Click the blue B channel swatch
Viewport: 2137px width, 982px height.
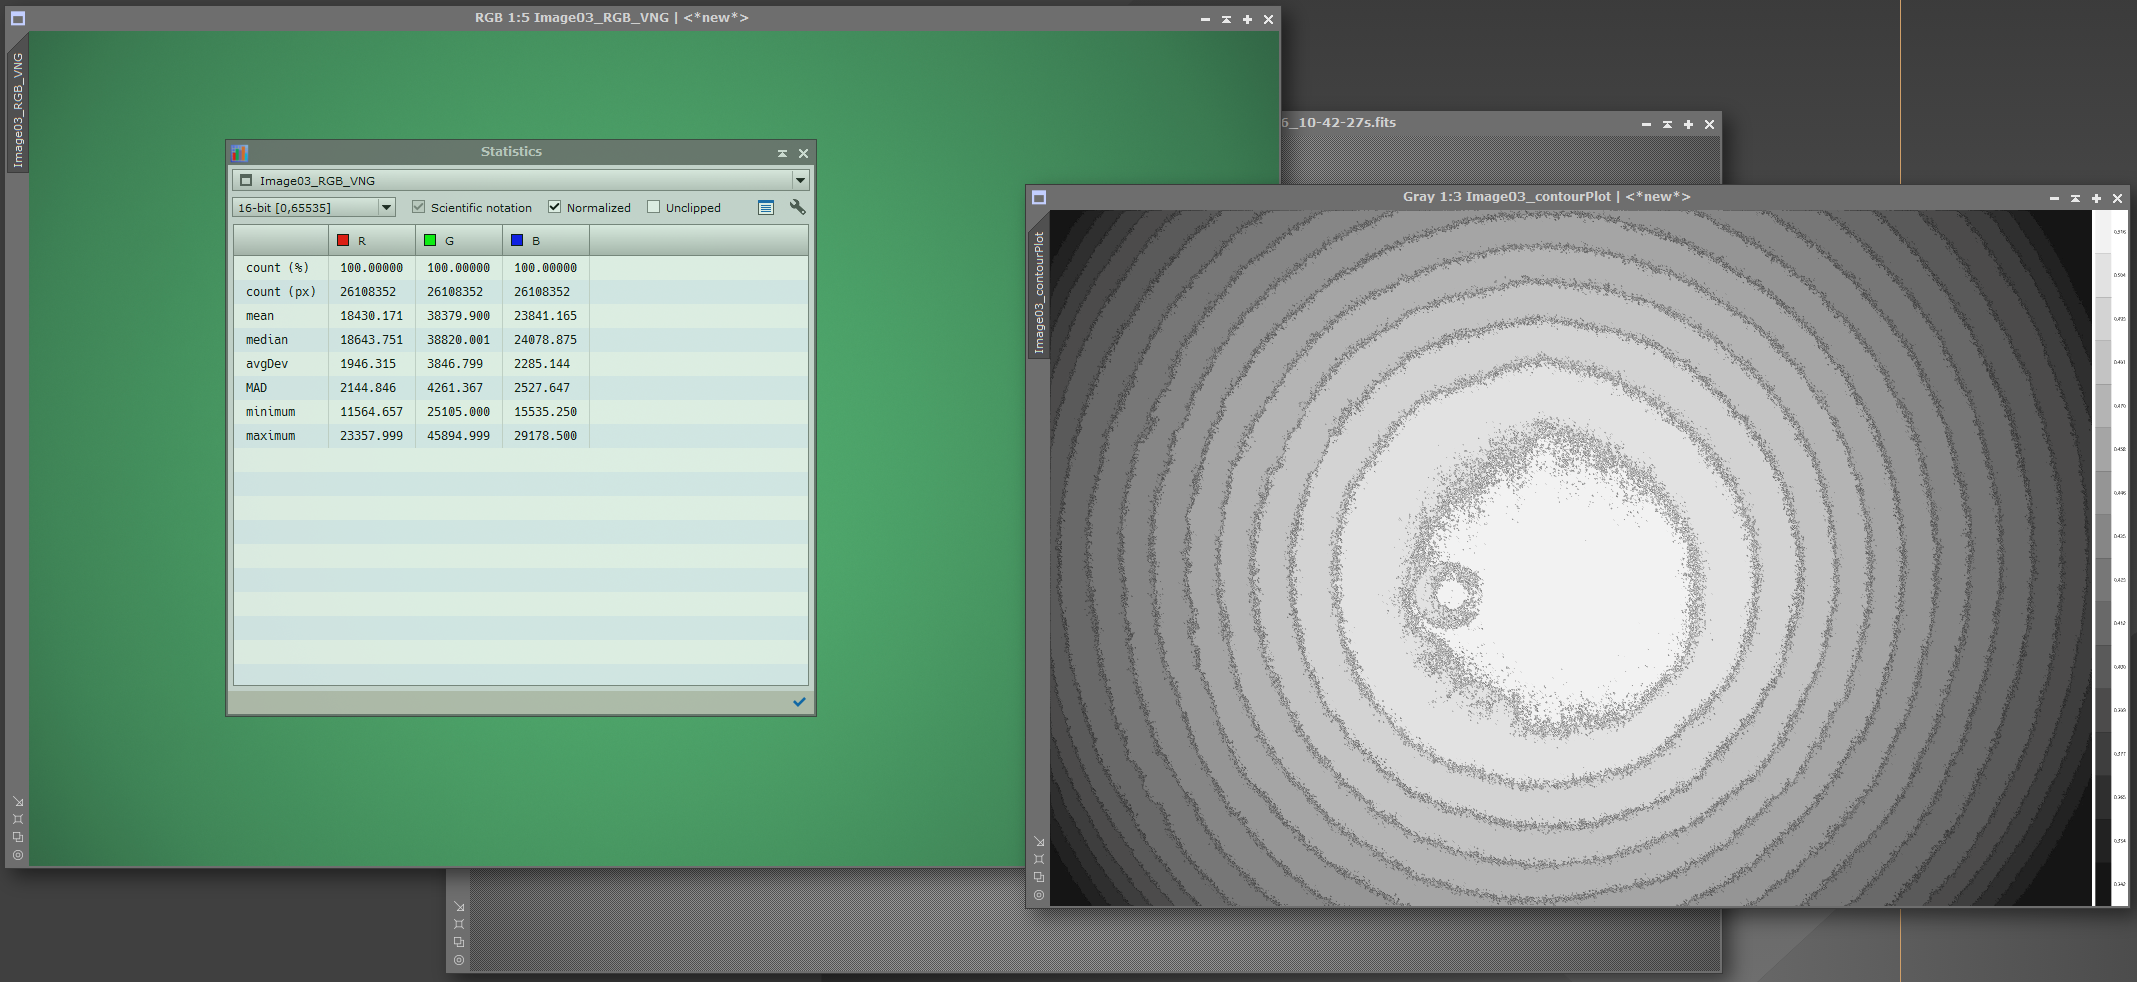[517, 240]
